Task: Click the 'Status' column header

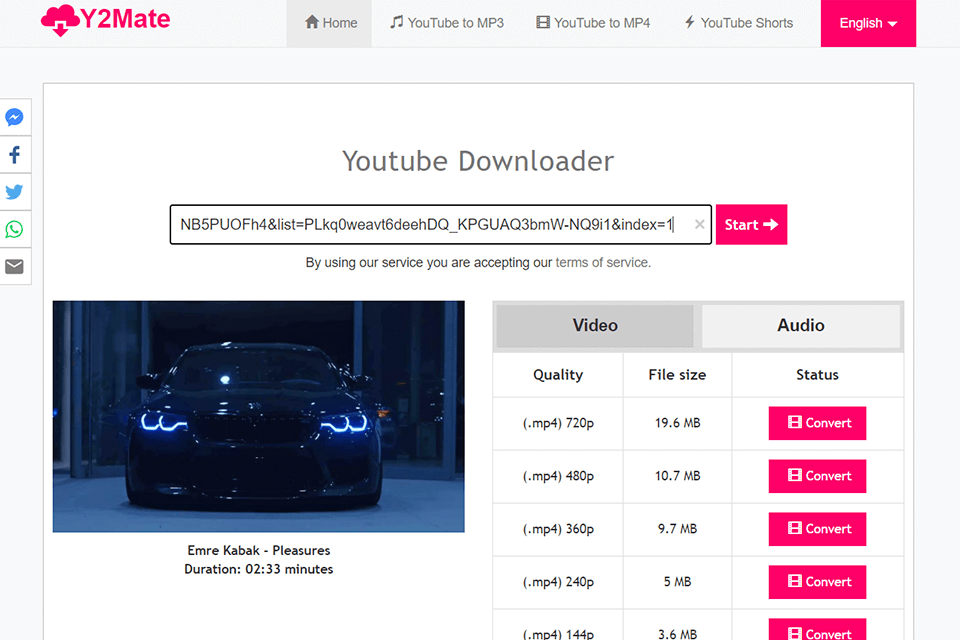Action: click(x=817, y=375)
